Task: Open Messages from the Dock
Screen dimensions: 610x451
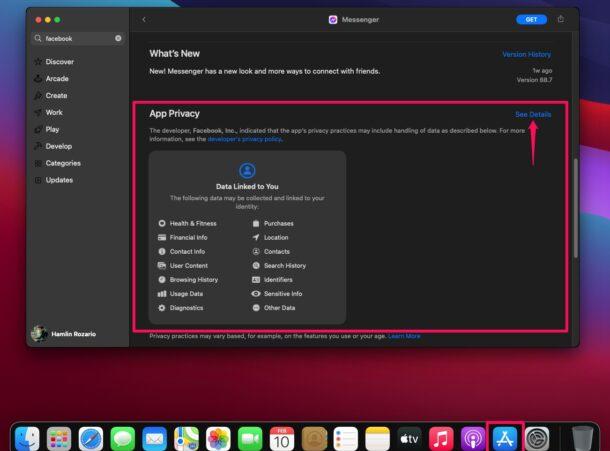Action: point(123,439)
